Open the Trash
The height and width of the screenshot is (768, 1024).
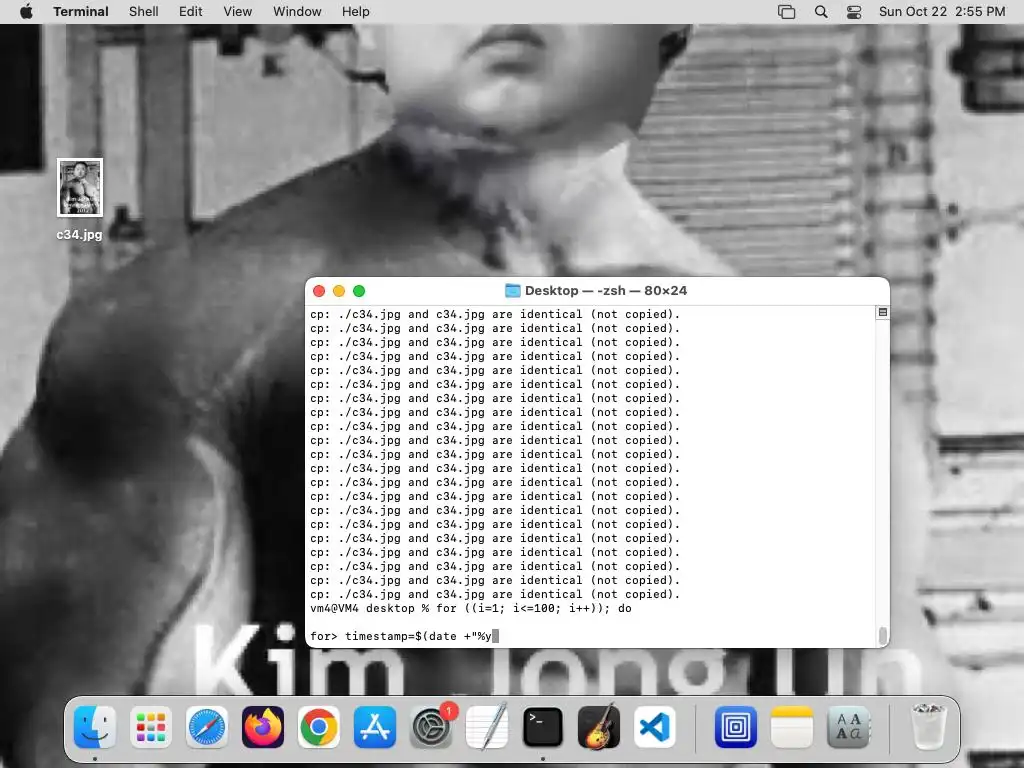(x=928, y=727)
